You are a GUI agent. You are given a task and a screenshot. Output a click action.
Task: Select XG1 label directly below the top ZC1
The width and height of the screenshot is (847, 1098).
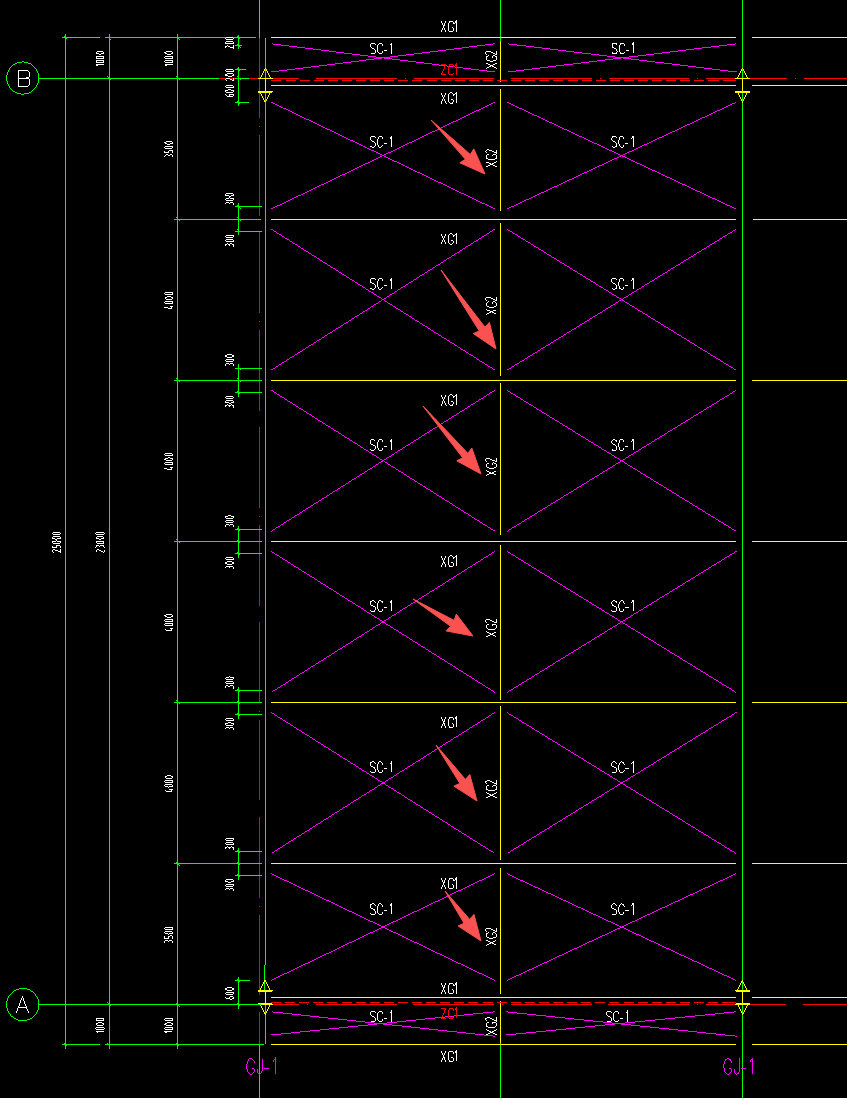[449, 99]
